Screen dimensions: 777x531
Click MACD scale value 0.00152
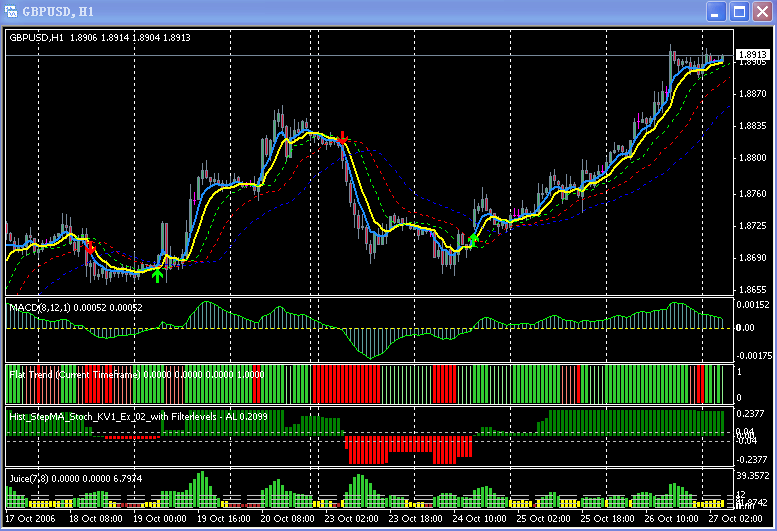pos(753,305)
